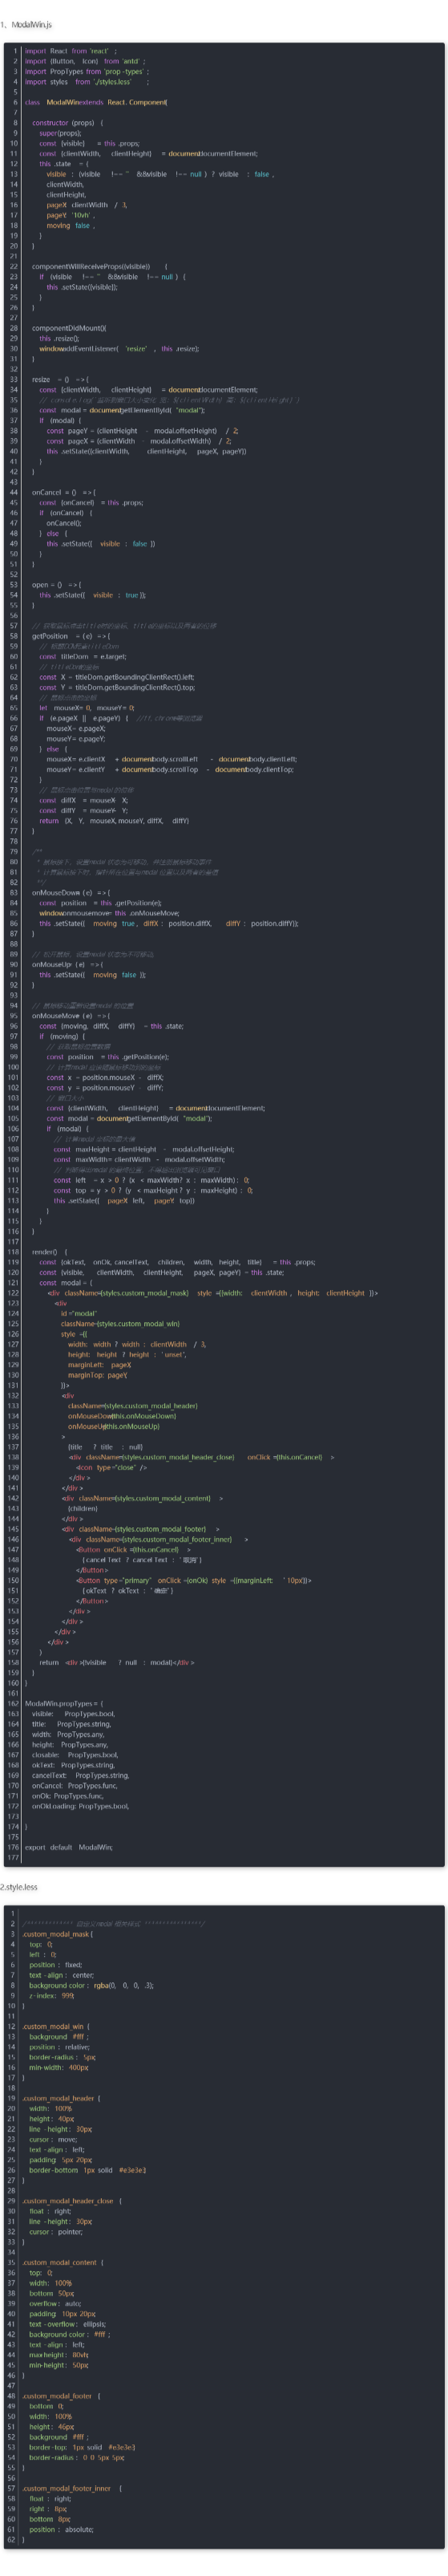Click the 'visible: PropTypes.bool,' line
448x2576 pixels.
point(73,1713)
